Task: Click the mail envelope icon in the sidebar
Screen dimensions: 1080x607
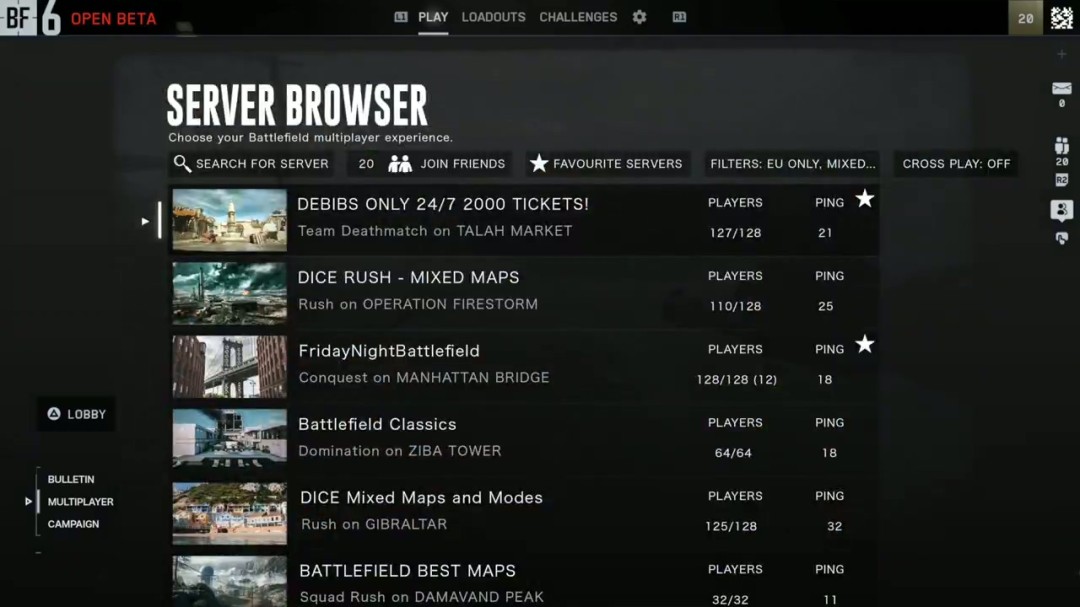Action: click(x=1061, y=89)
